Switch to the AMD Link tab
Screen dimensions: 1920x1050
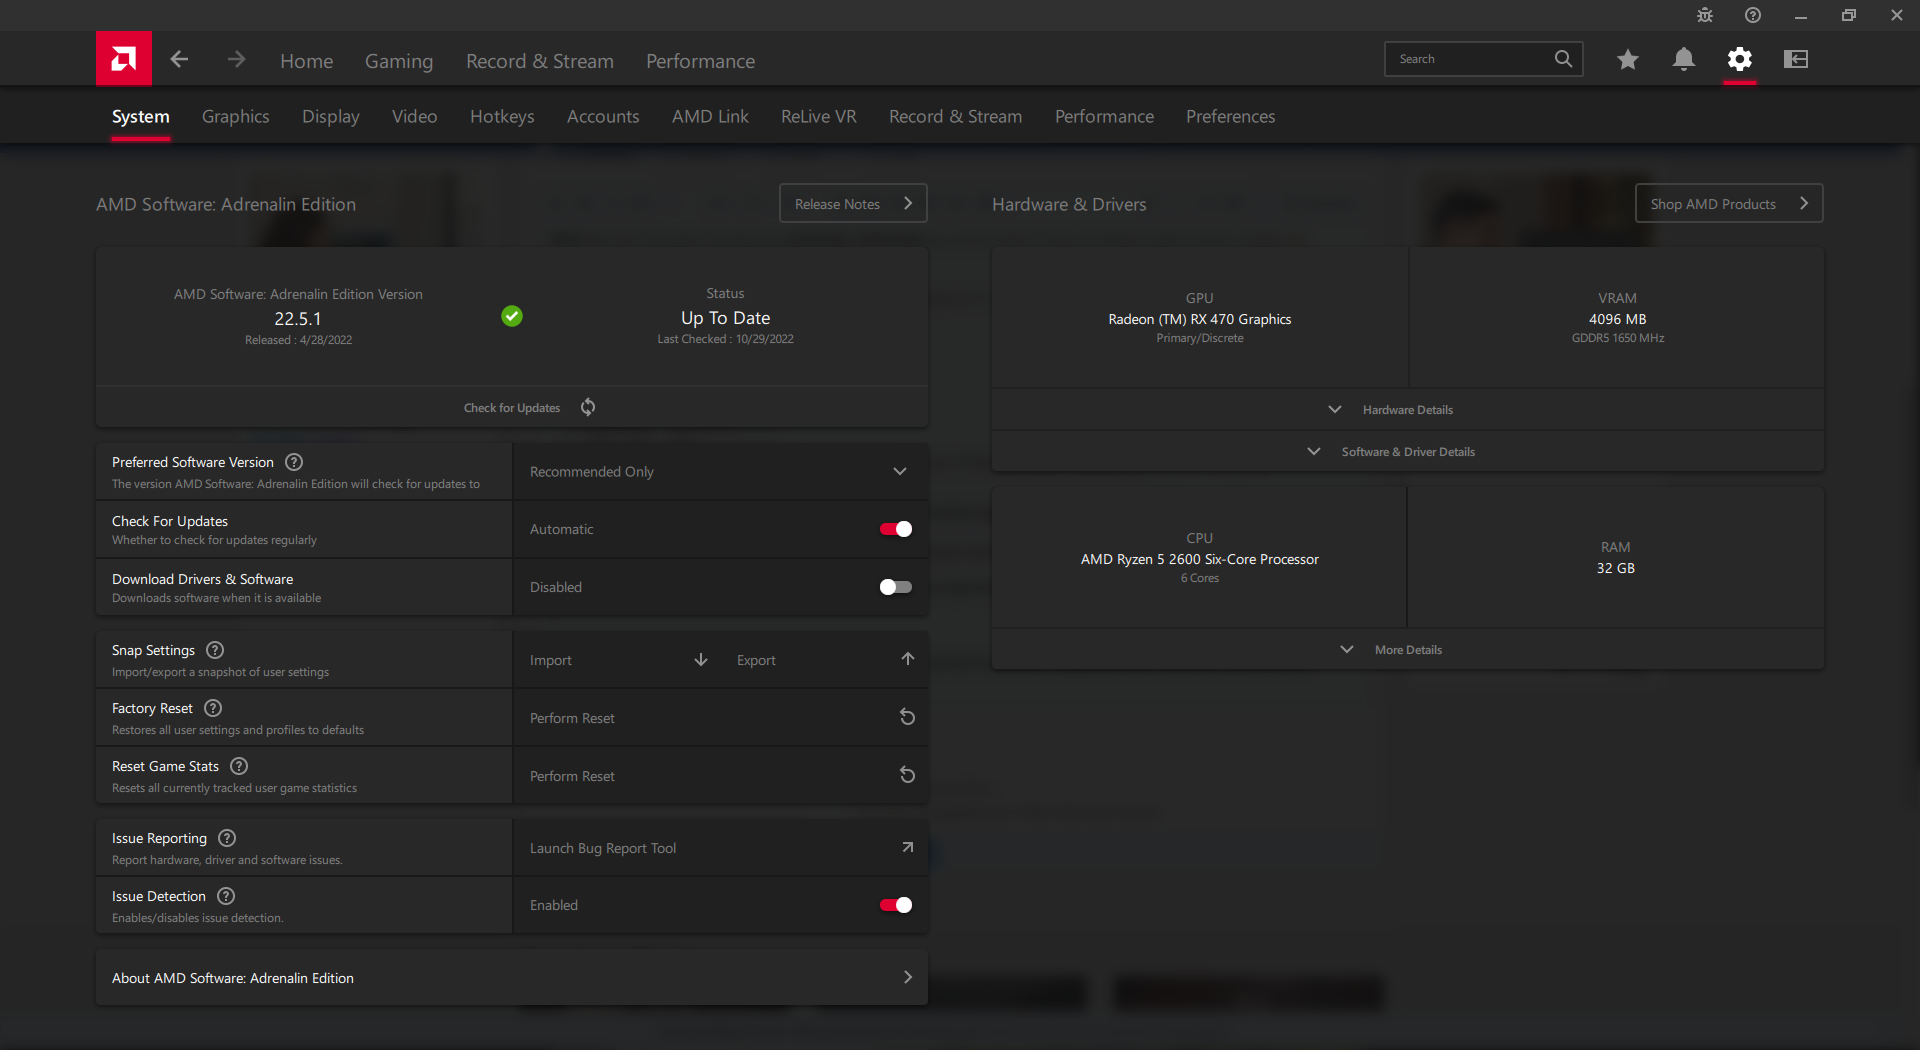coord(710,116)
